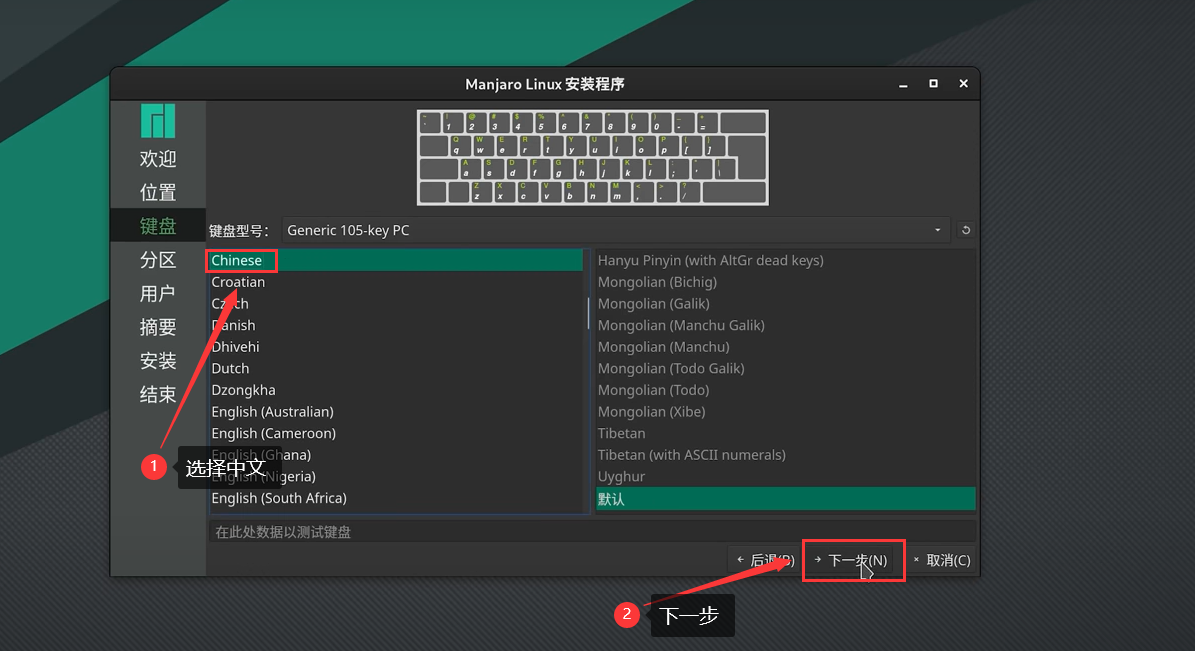Choose Mongolian (Bichig) variant
The height and width of the screenshot is (651, 1195).
(786, 282)
